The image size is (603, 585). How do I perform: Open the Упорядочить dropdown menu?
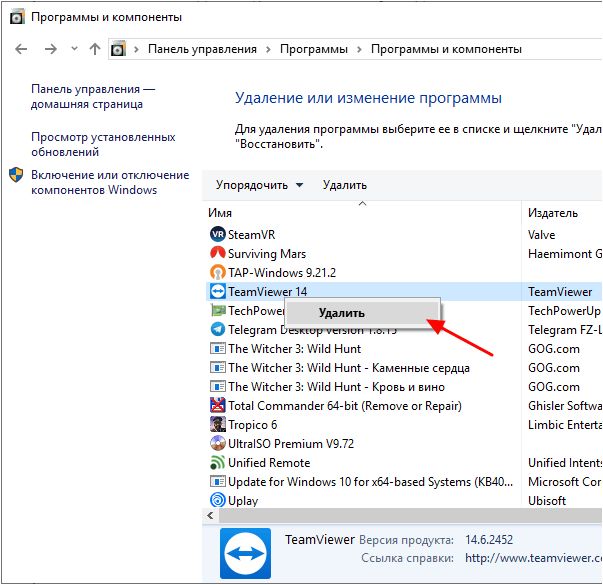click(259, 185)
